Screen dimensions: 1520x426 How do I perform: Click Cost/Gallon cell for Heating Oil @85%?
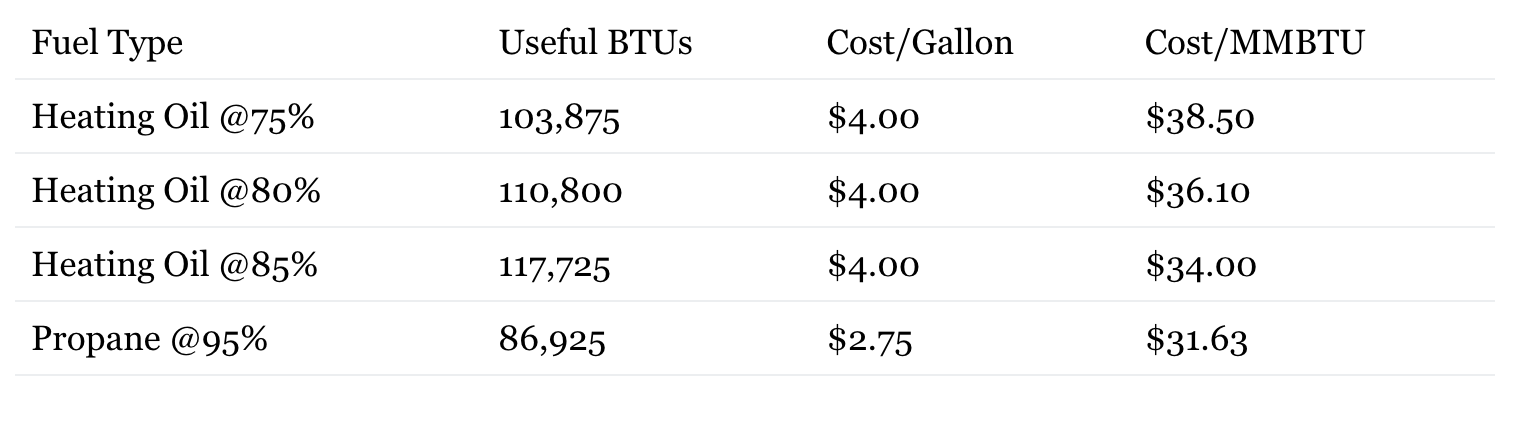point(872,265)
